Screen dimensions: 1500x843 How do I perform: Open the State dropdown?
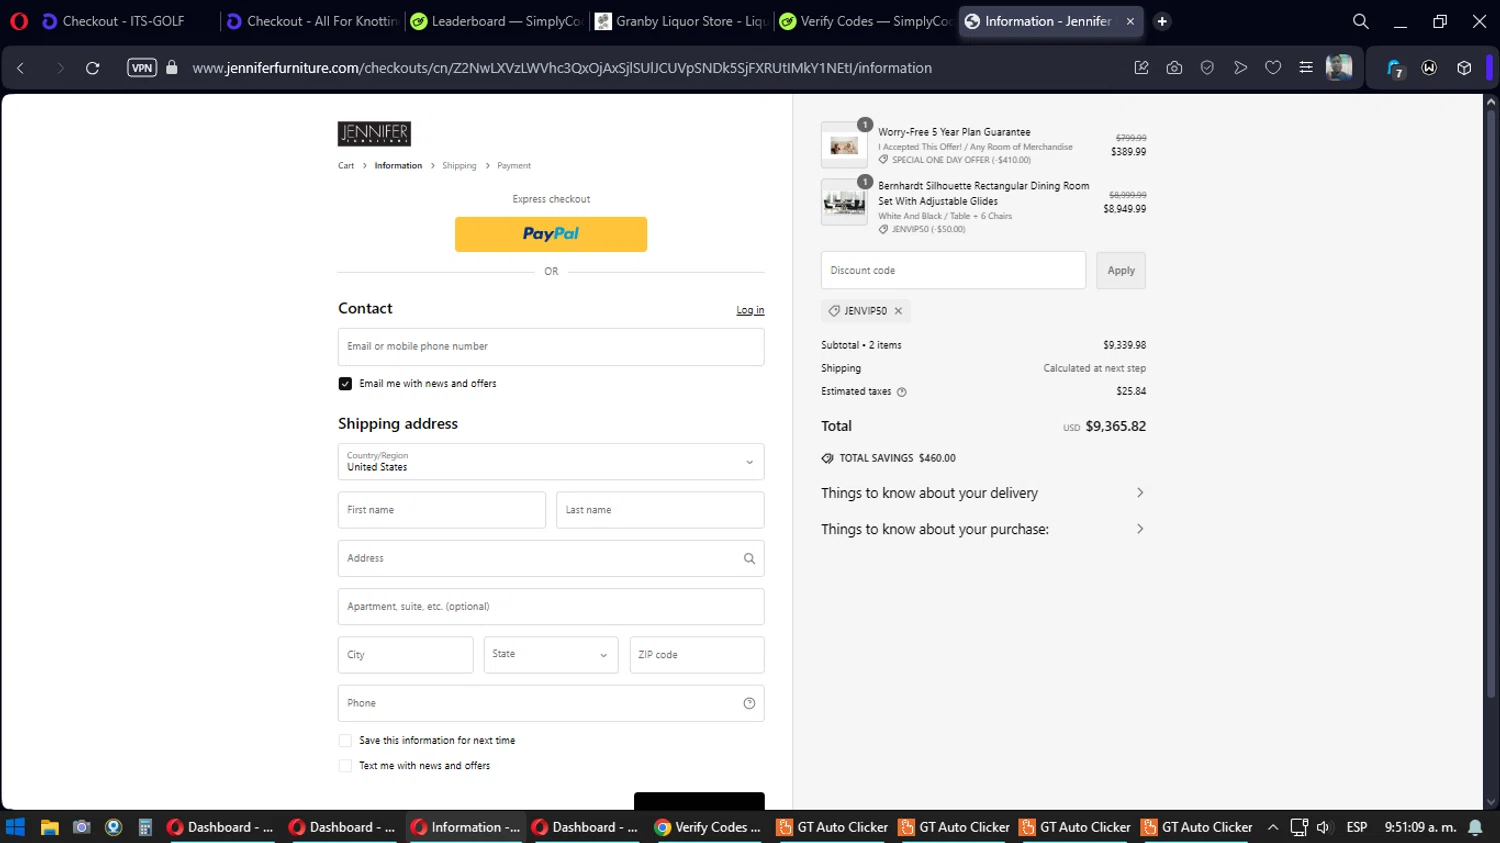point(551,655)
